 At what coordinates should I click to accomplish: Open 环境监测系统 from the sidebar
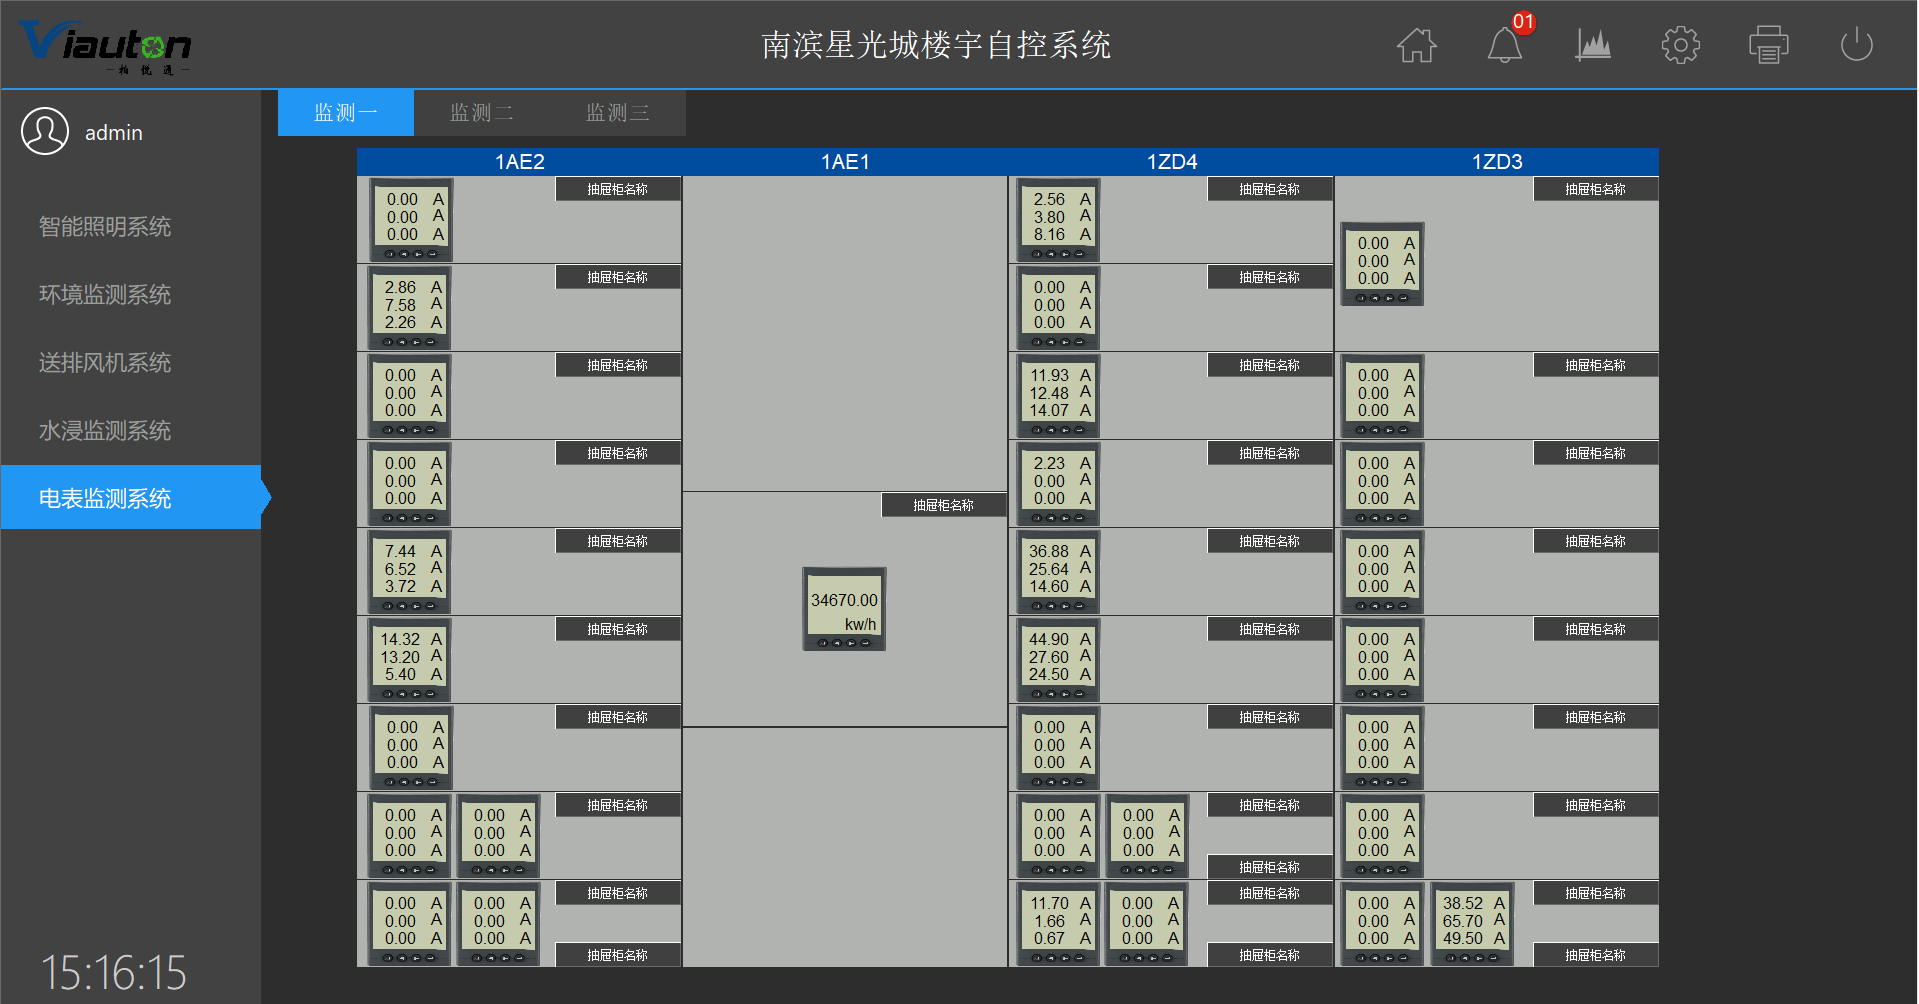[105, 295]
